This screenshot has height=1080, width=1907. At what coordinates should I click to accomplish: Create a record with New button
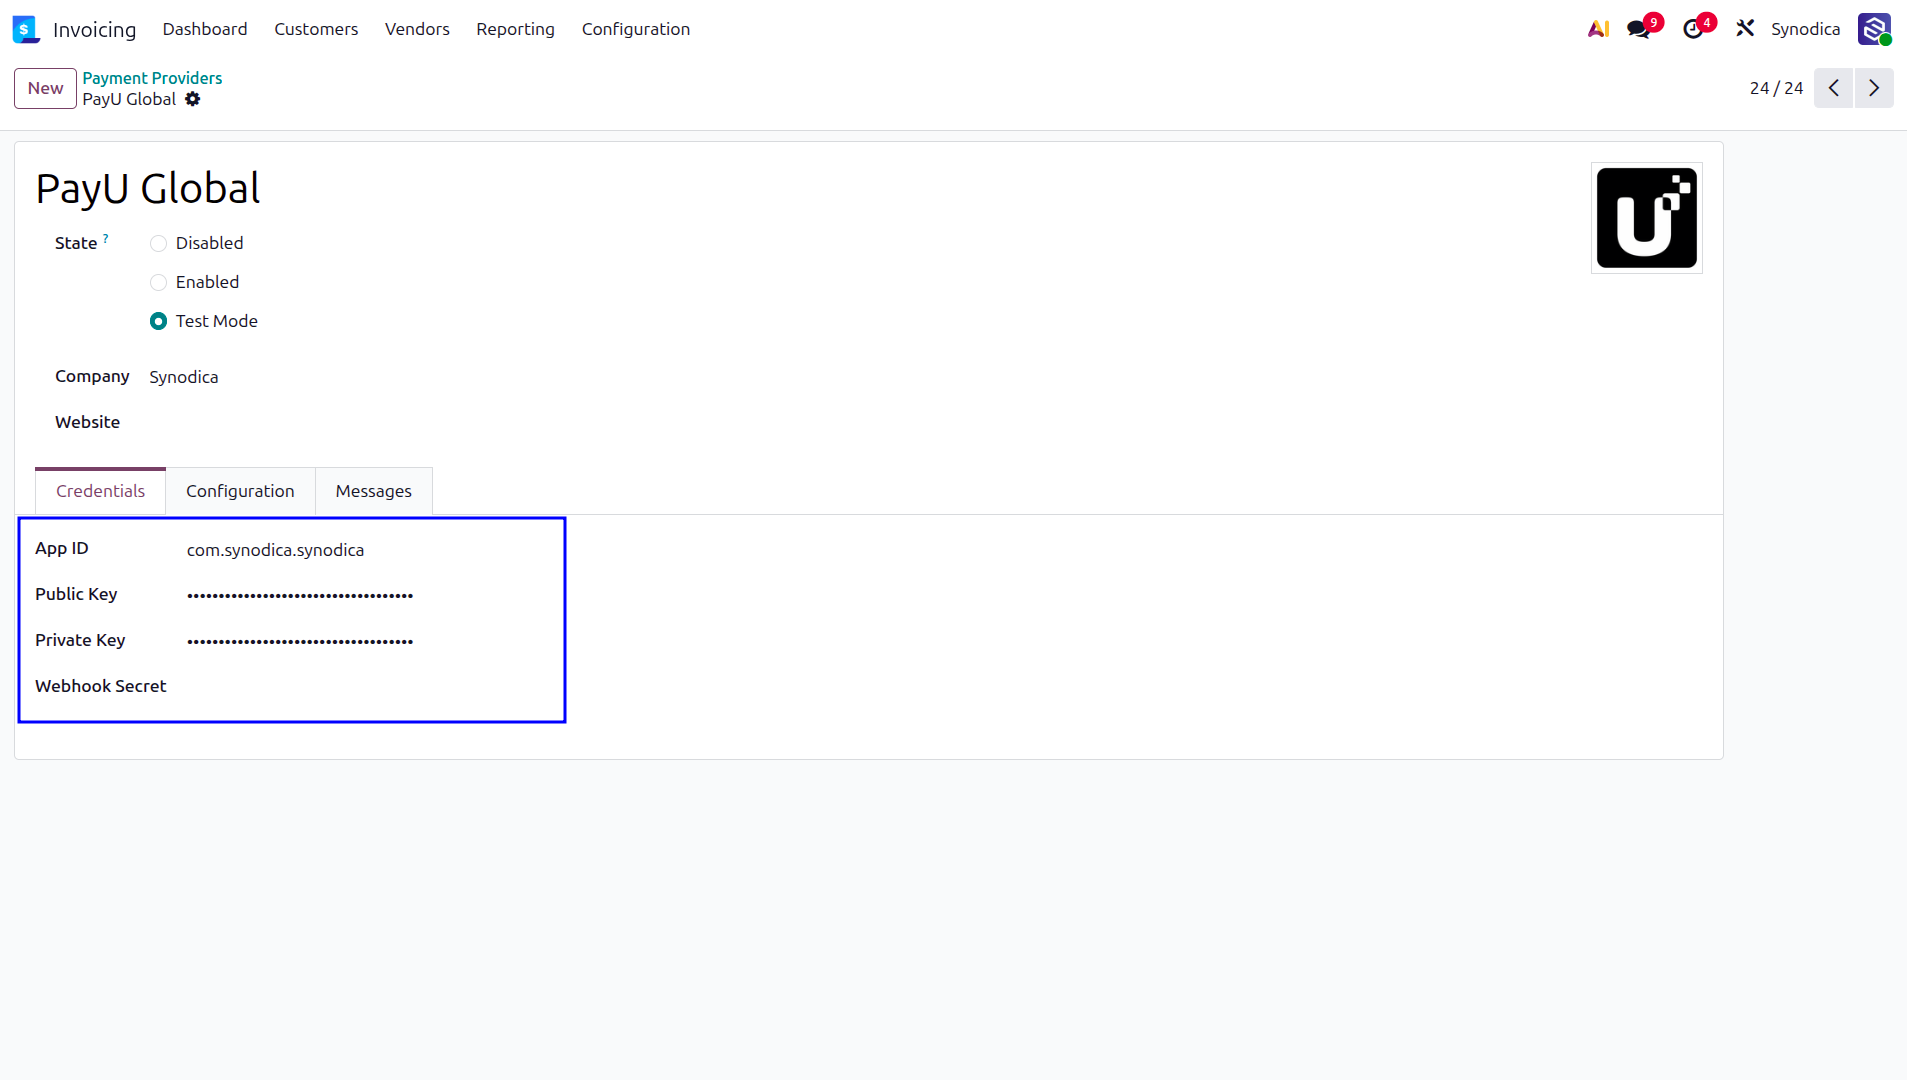pos(45,88)
